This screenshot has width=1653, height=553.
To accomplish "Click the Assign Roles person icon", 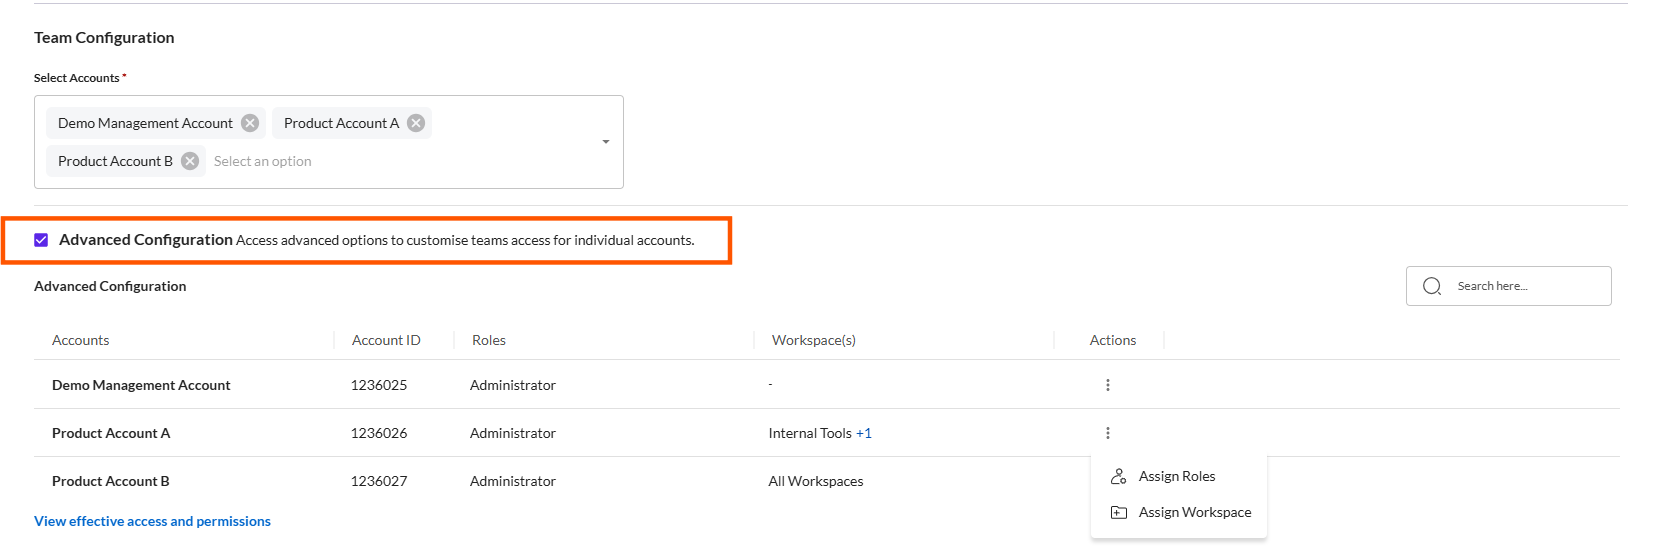I will (x=1119, y=476).
